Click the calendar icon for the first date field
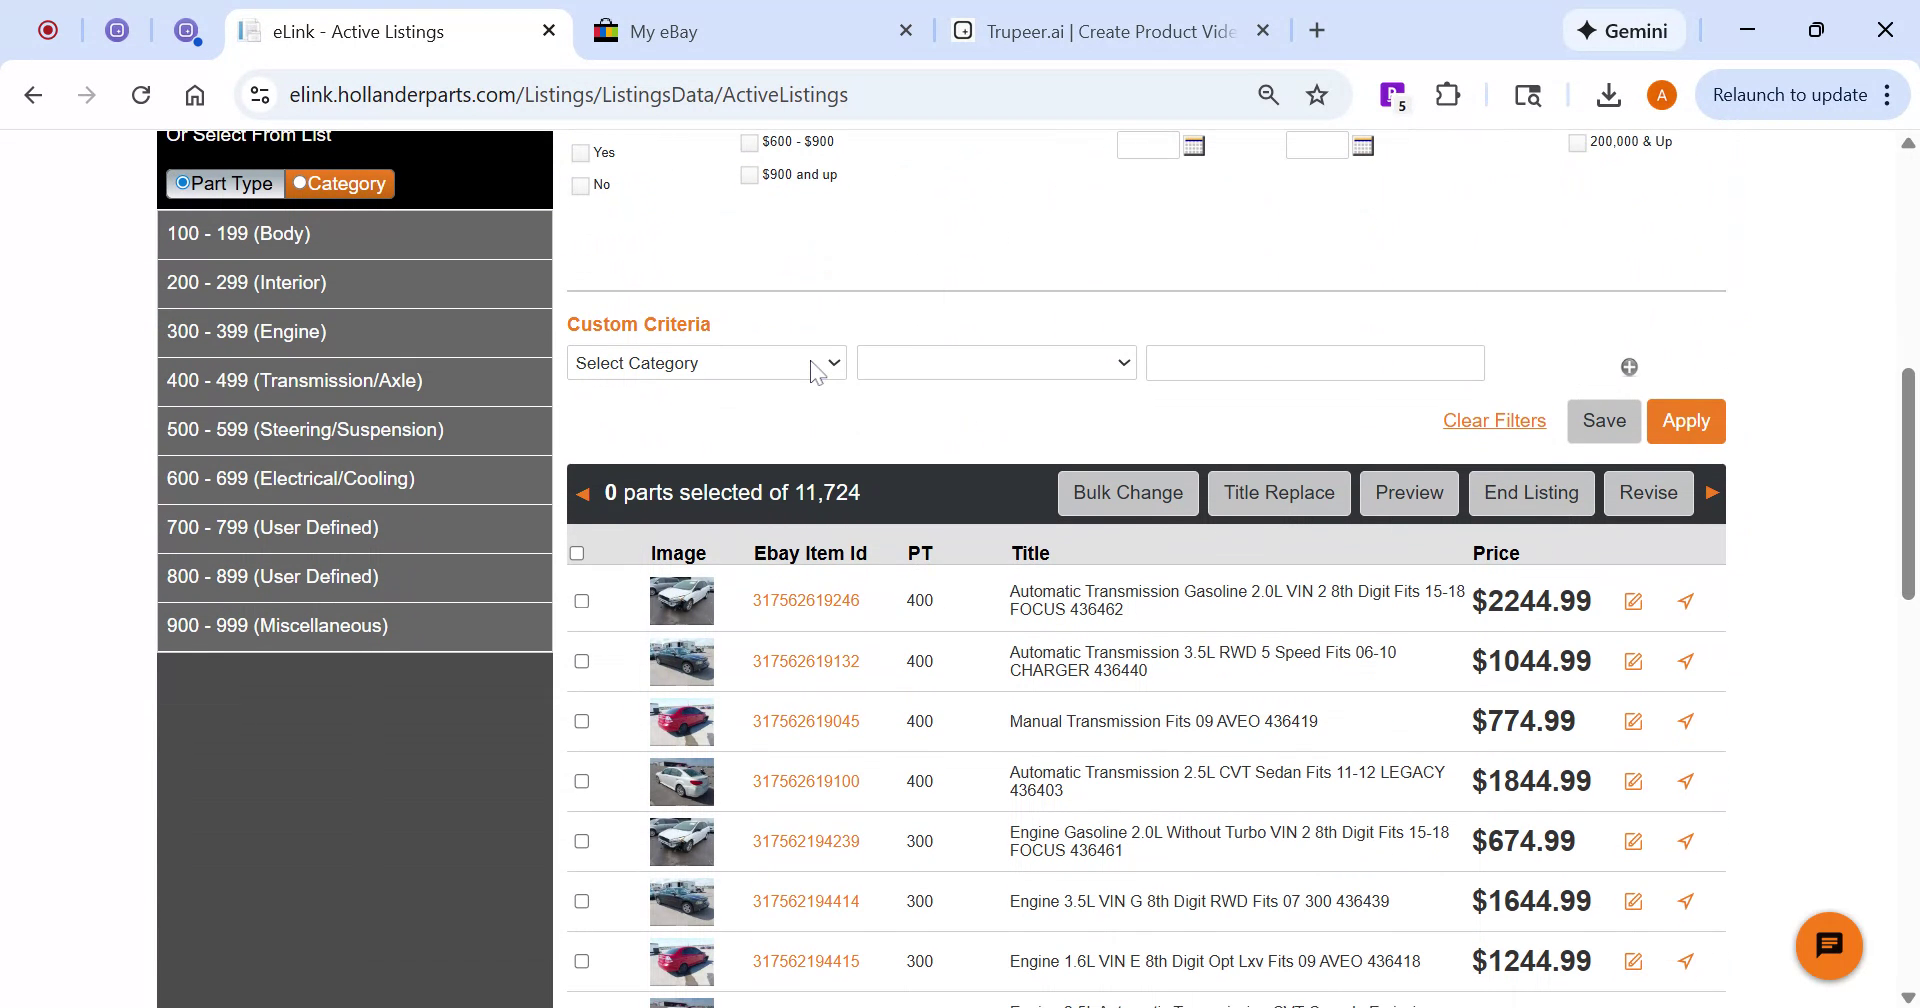The image size is (1920, 1008). click(x=1194, y=145)
